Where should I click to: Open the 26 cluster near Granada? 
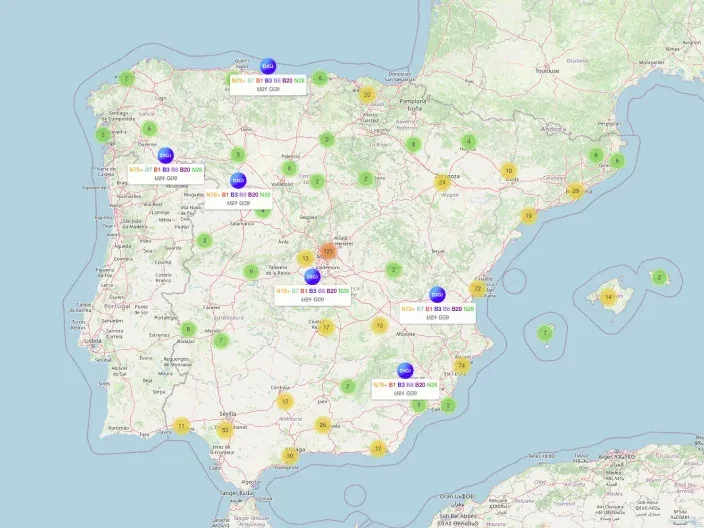(x=322, y=425)
